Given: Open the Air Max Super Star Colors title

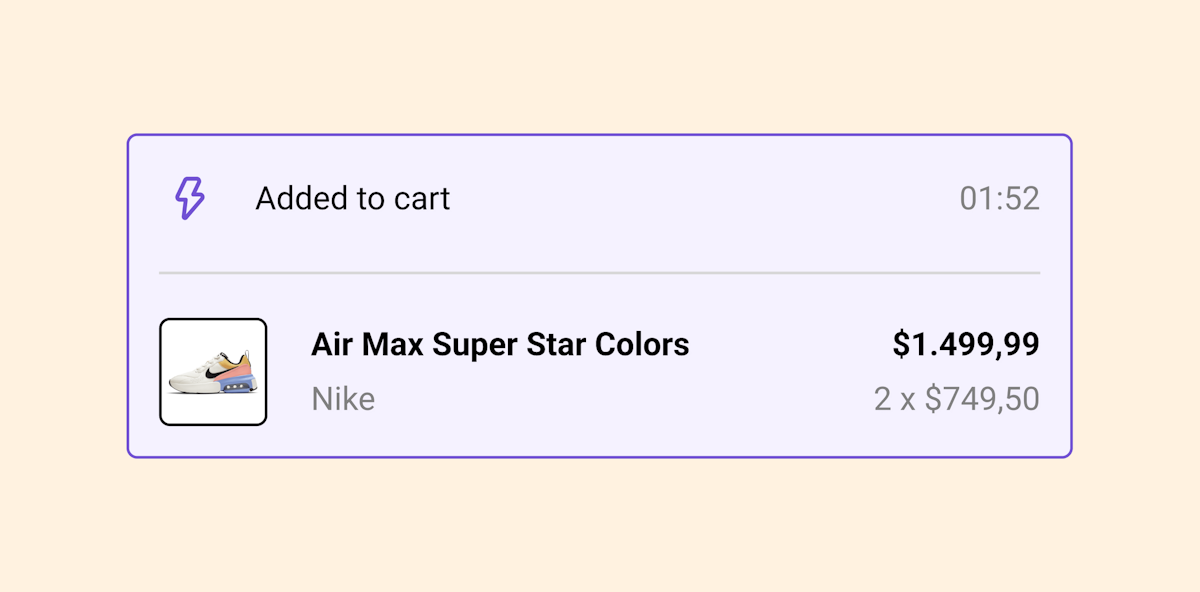Looking at the screenshot, I should pos(500,345).
